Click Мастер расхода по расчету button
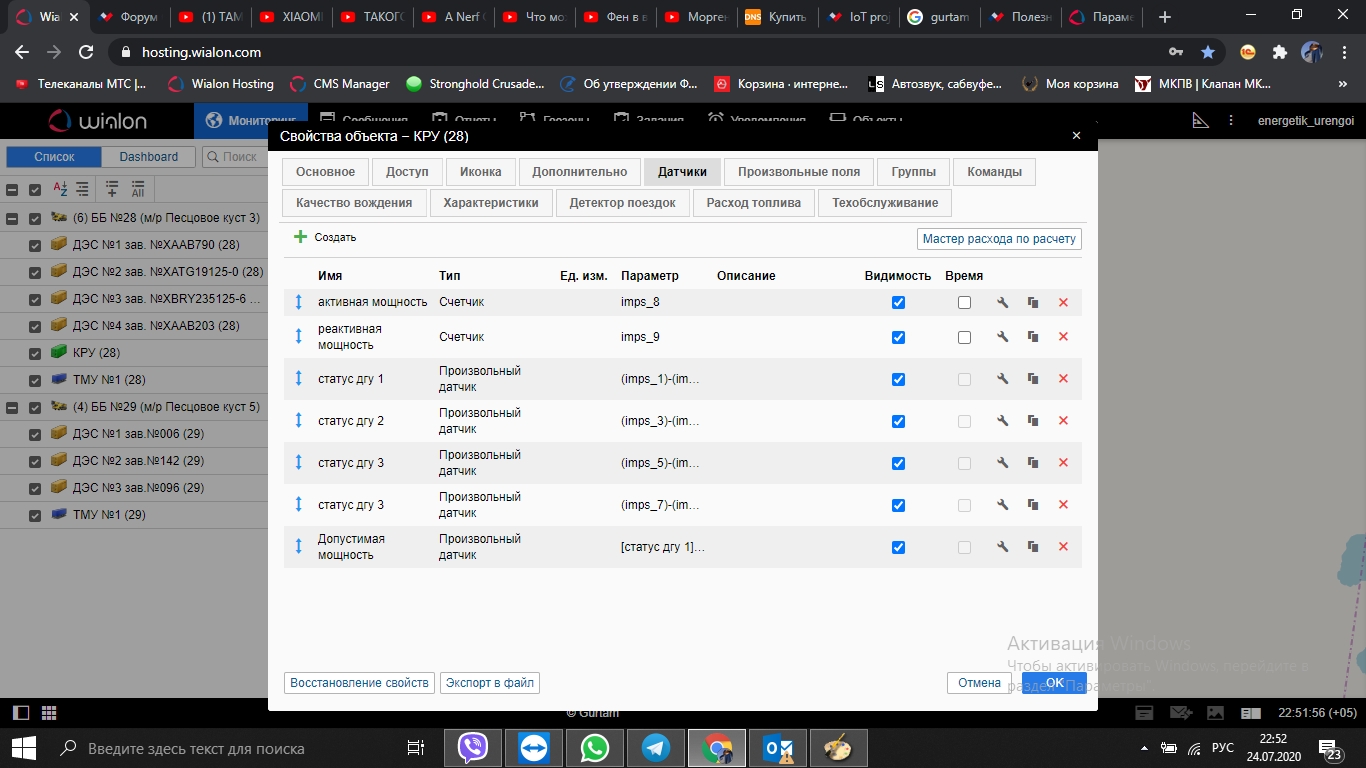Viewport: 1366px width, 768px height. pos(998,239)
